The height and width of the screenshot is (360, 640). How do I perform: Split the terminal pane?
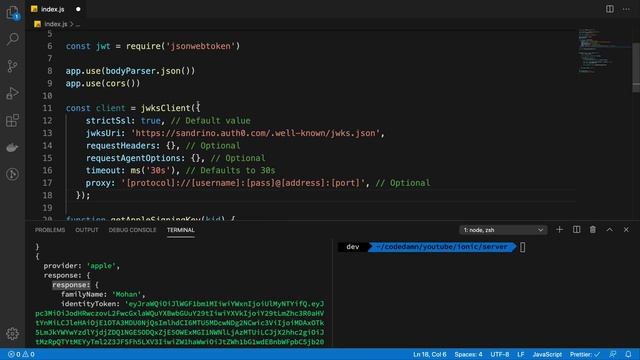tap(576, 230)
